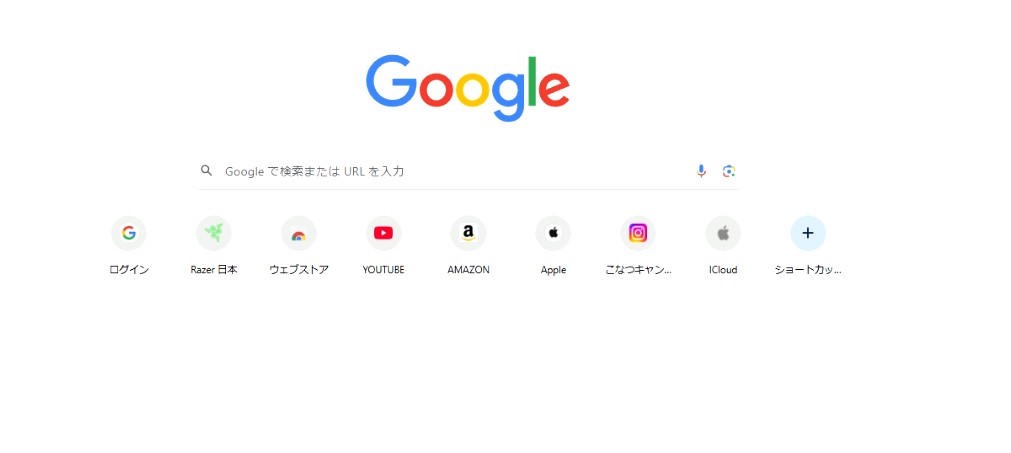Click the 'こなつキャン...' shortcut label
The height and width of the screenshot is (453, 1011).
[x=638, y=270]
